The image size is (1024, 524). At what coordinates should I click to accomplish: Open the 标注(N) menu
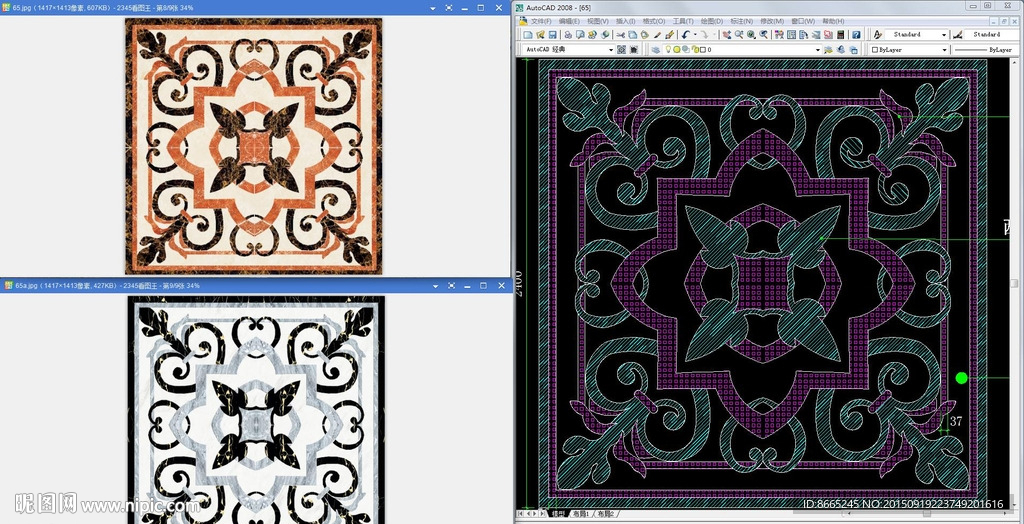pos(742,21)
